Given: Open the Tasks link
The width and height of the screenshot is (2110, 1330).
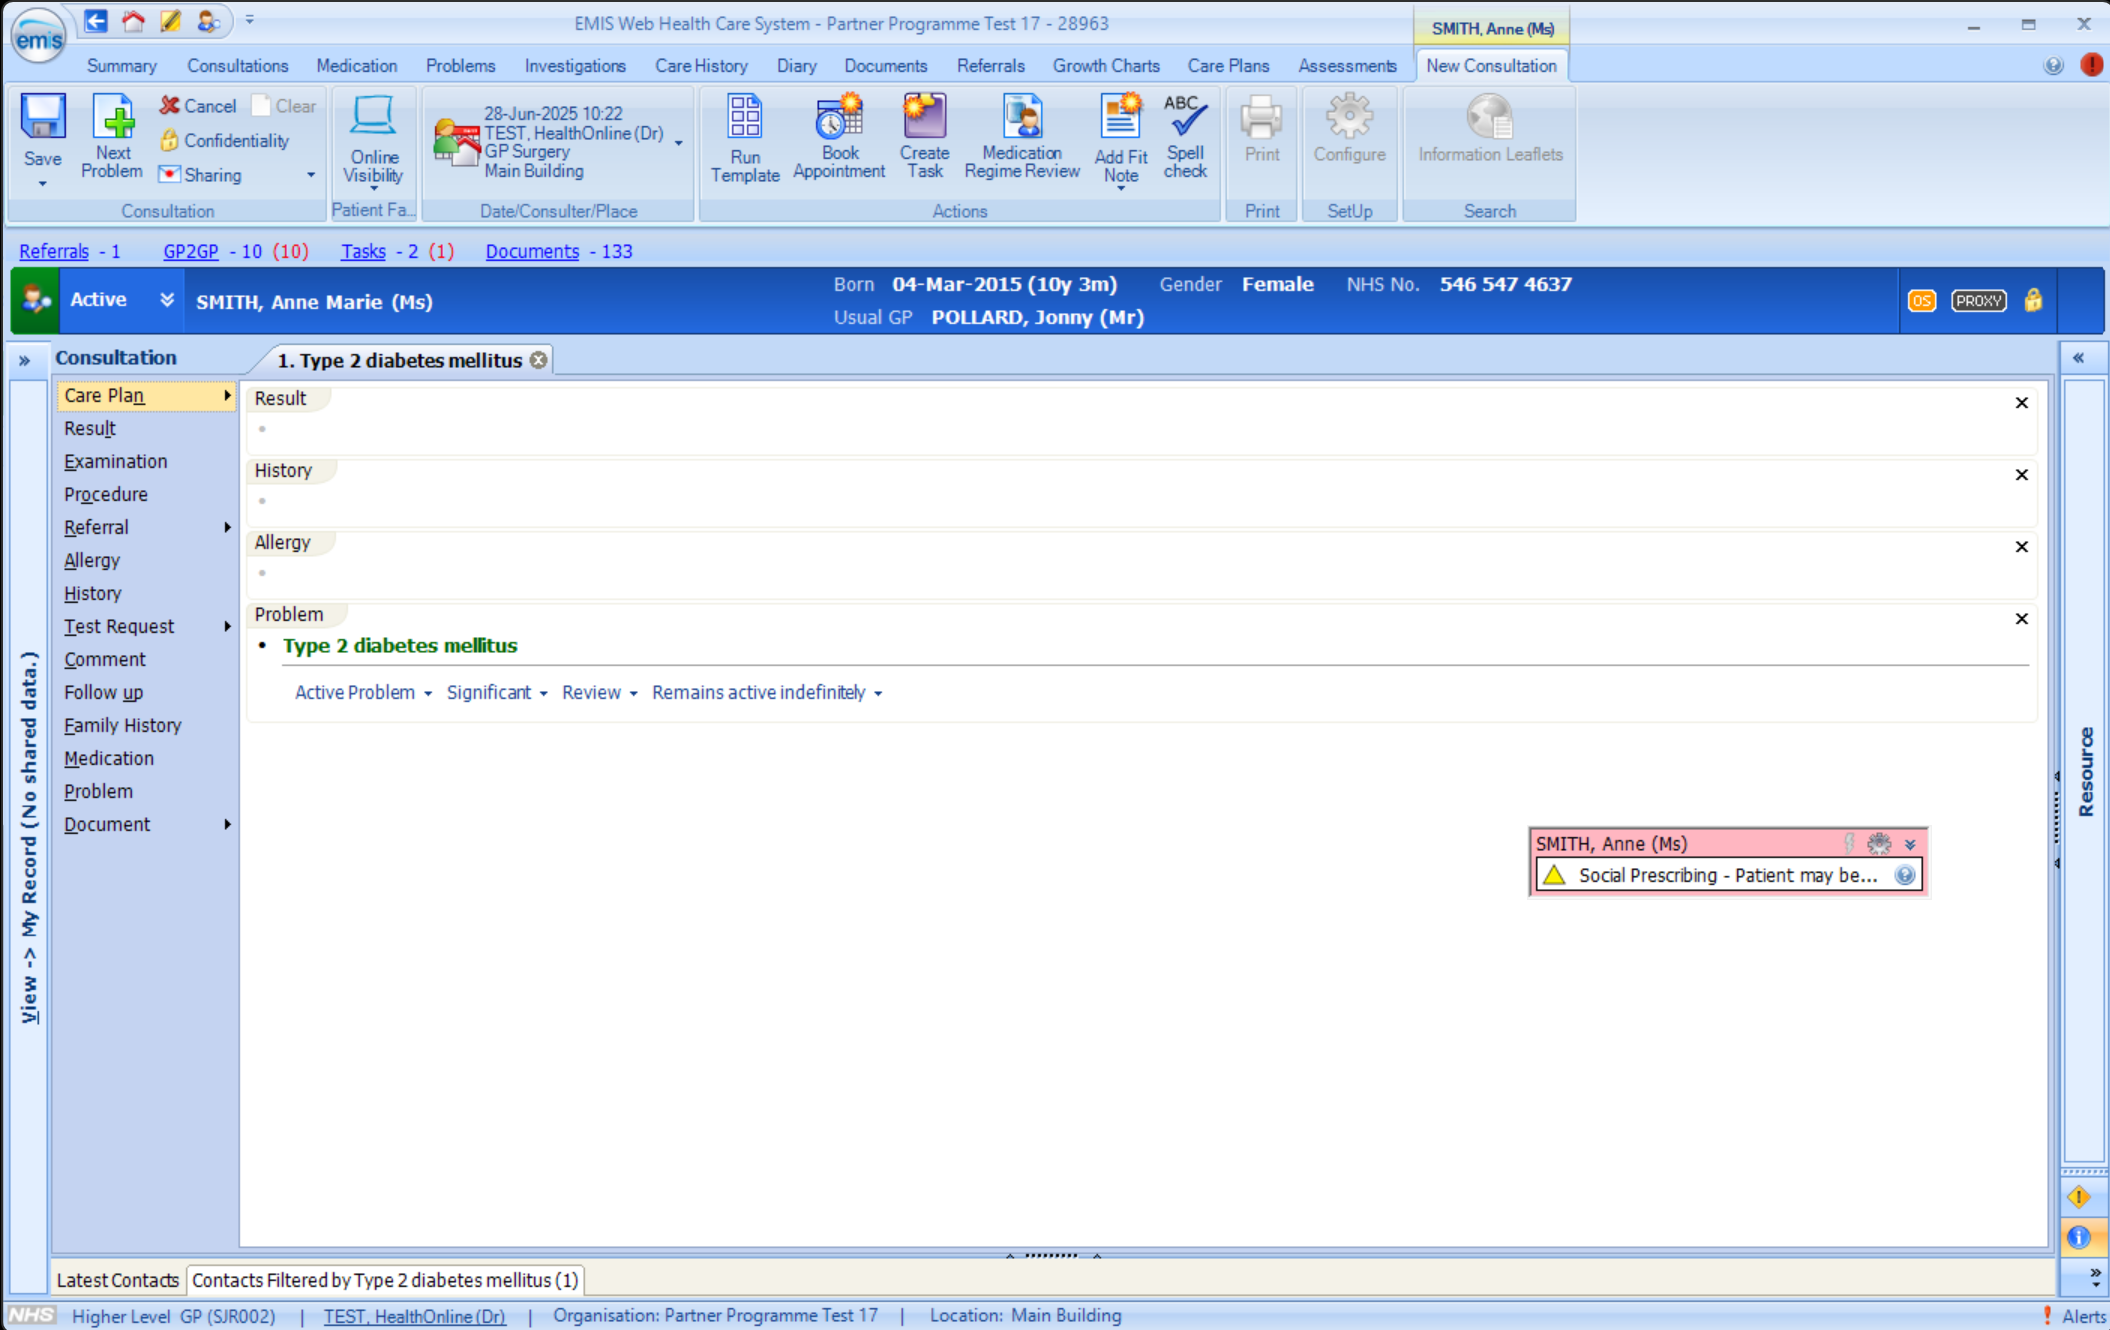Looking at the screenshot, I should tap(363, 252).
